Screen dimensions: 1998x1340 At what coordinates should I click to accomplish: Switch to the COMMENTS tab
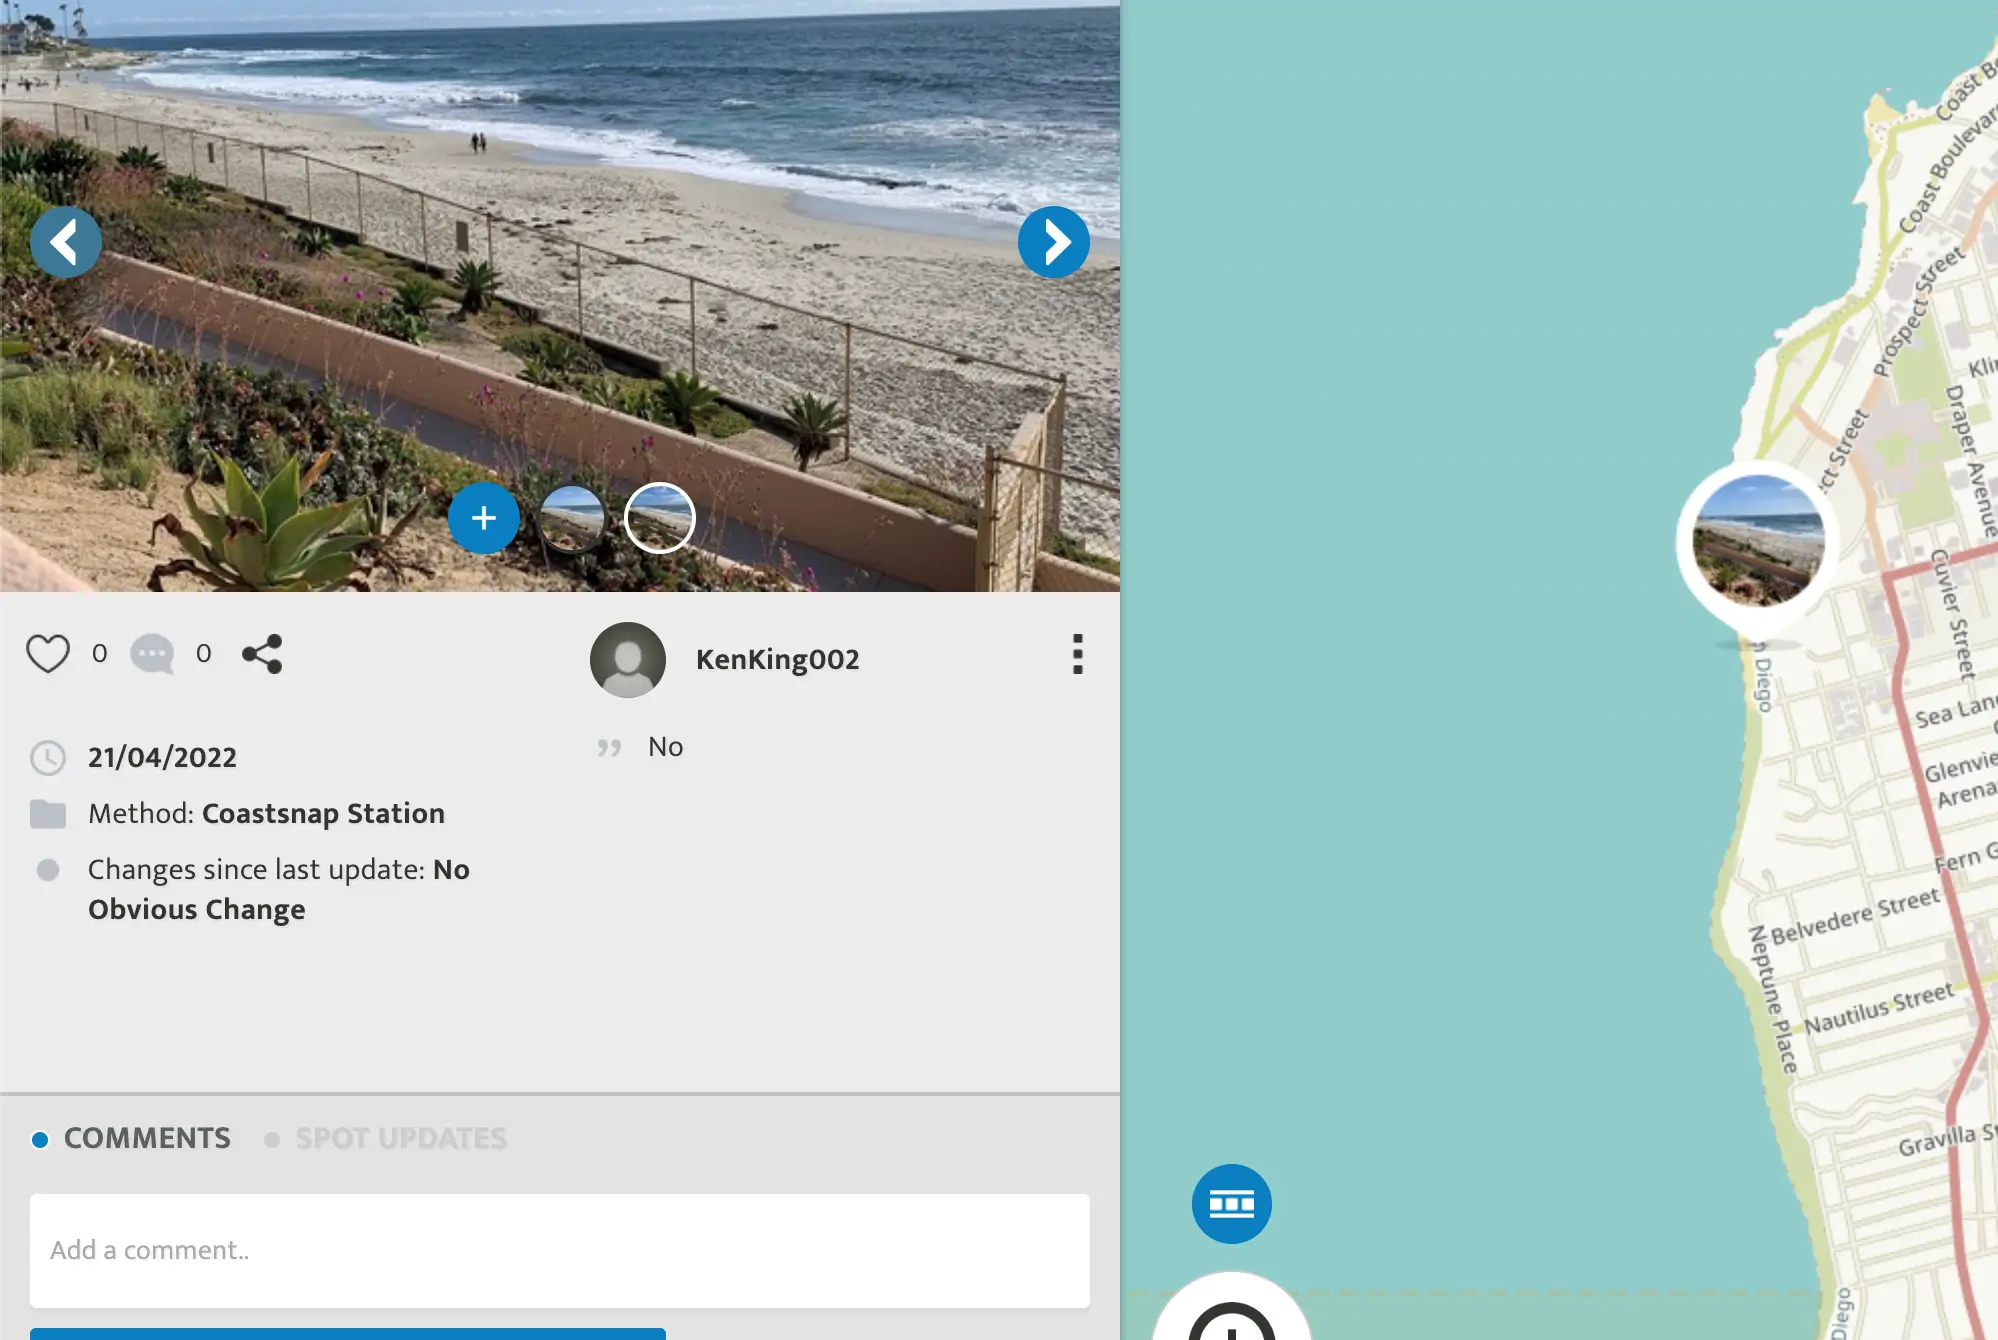[146, 1139]
